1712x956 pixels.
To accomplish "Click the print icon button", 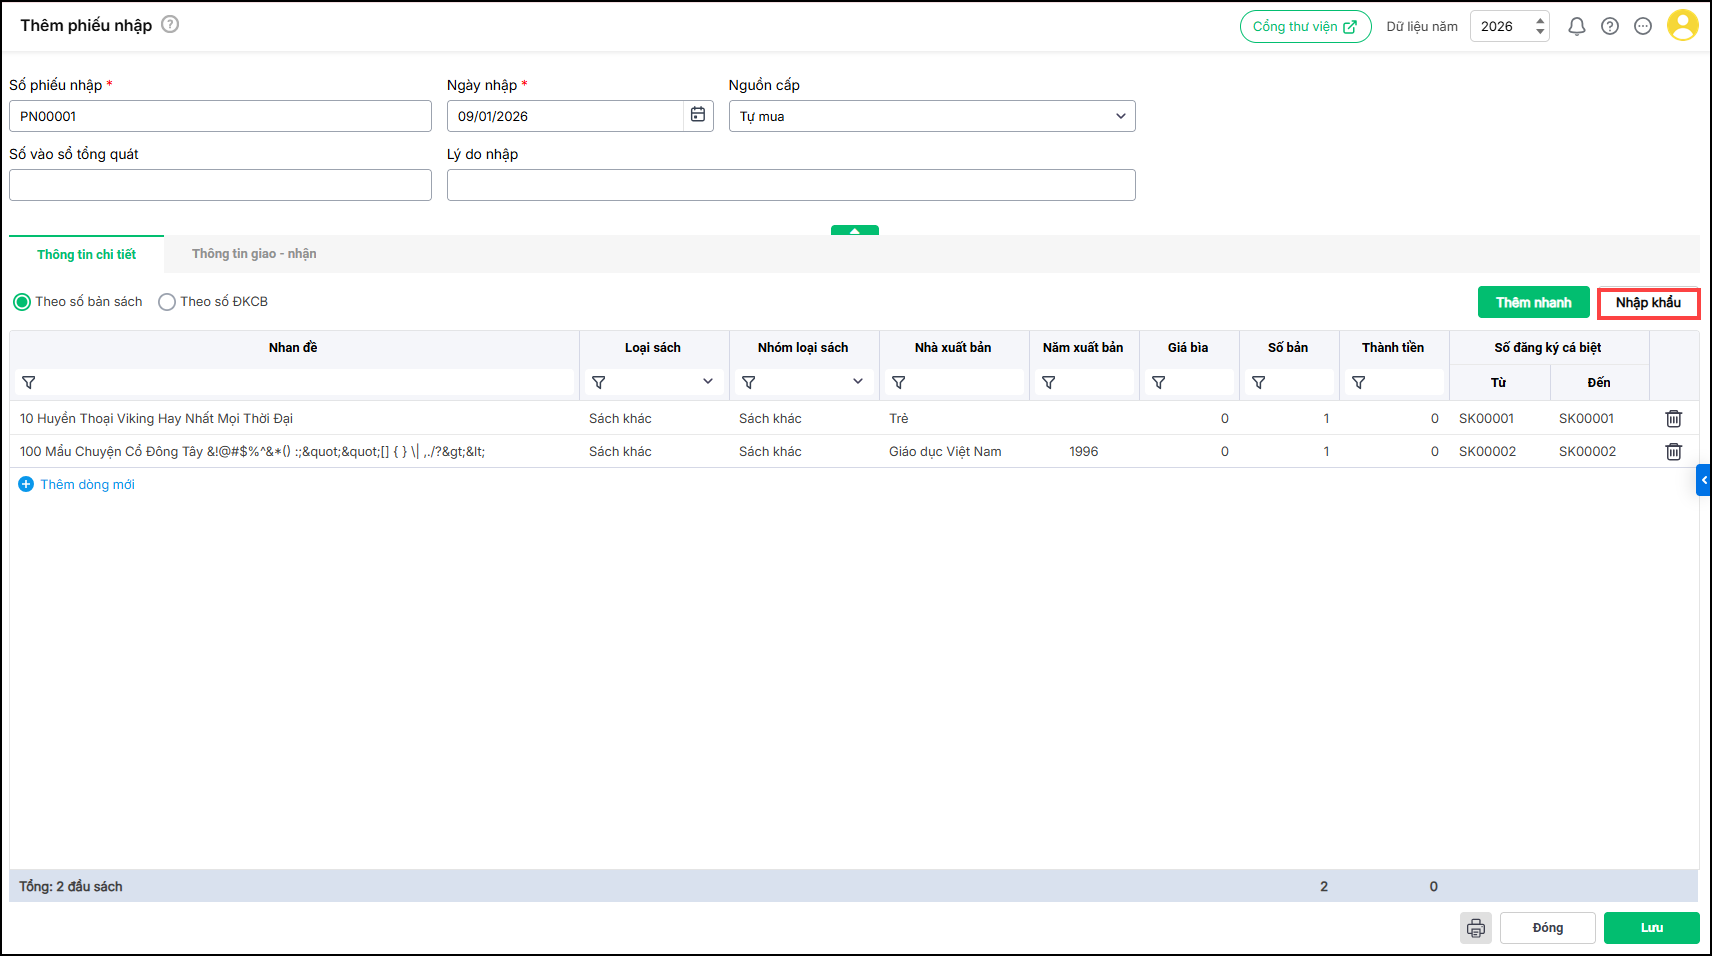I will pos(1475,928).
